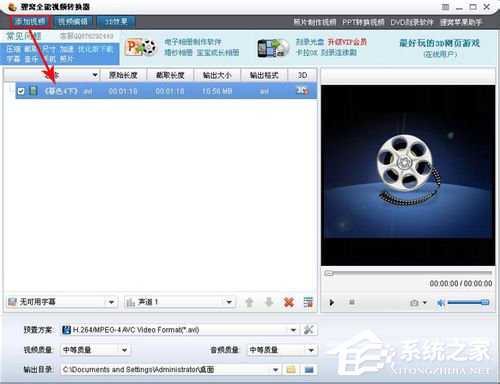The image size is (500, 384).
Task: Open 狸窝苹果助手 link in top bar
Action: (x=461, y=22)
